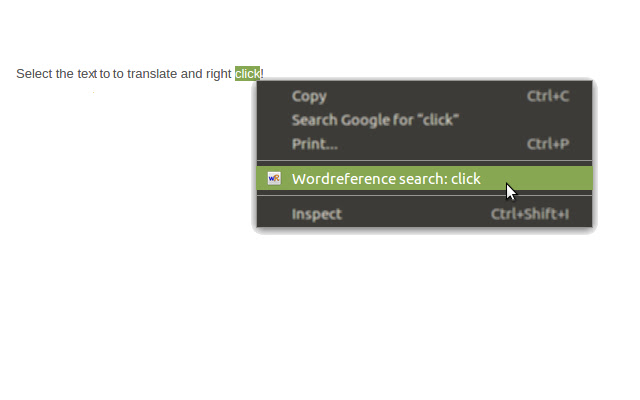Open Inspect from the context menu

(x=424, y=214)
